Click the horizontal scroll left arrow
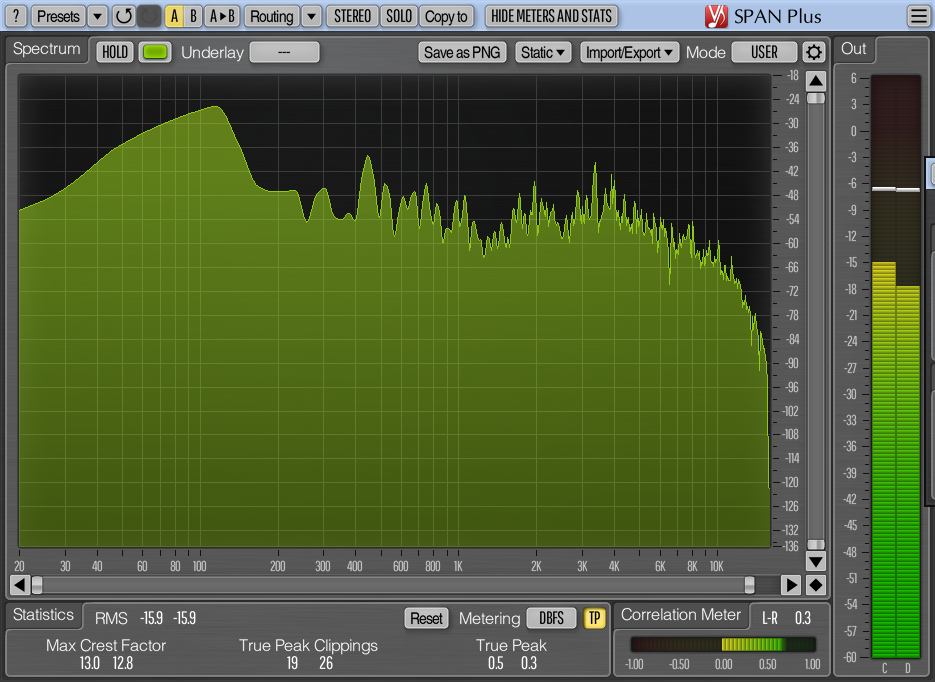 20,585
